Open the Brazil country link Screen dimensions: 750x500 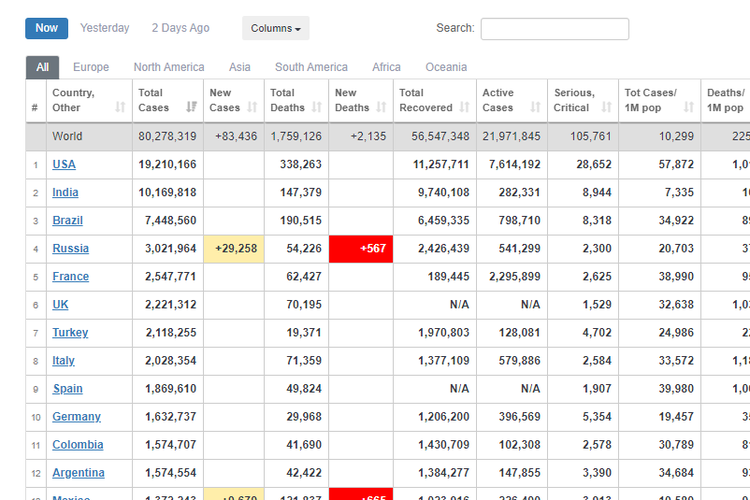(x=67, y=221)
